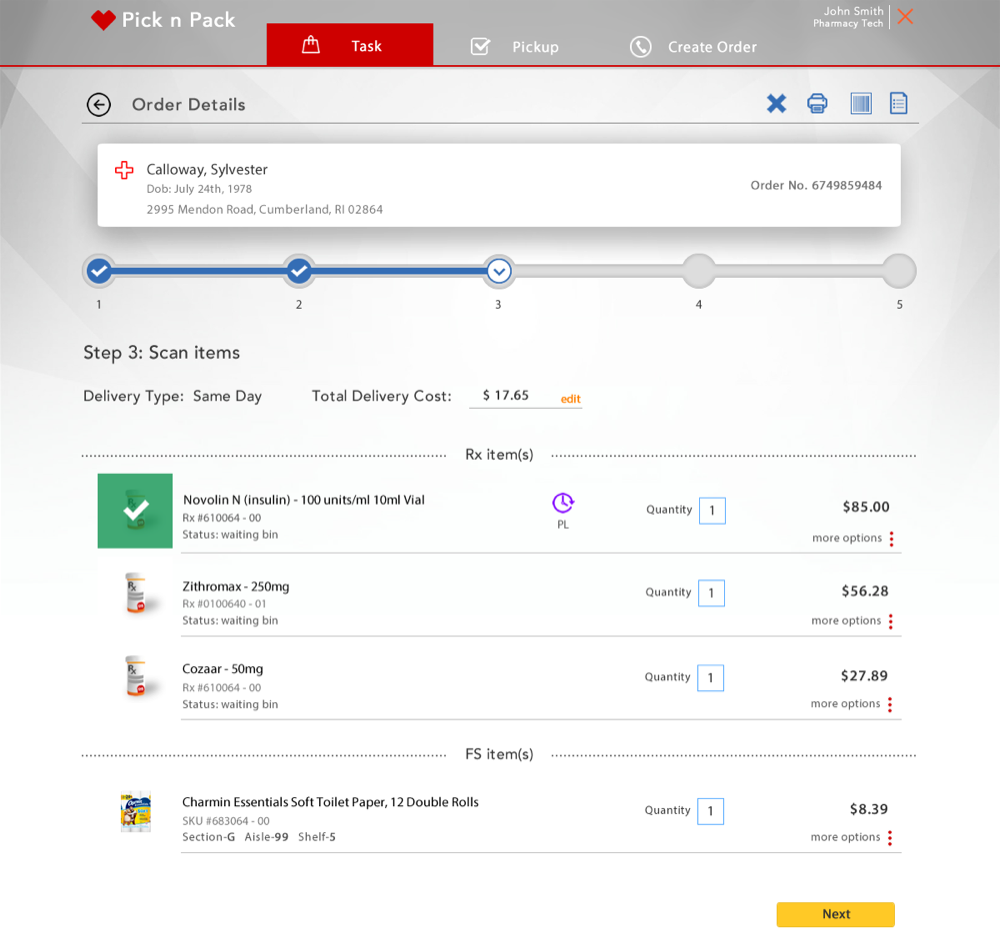Open the document notes icon
Viewport: 1000px width, 944px height.
(898, 103)
